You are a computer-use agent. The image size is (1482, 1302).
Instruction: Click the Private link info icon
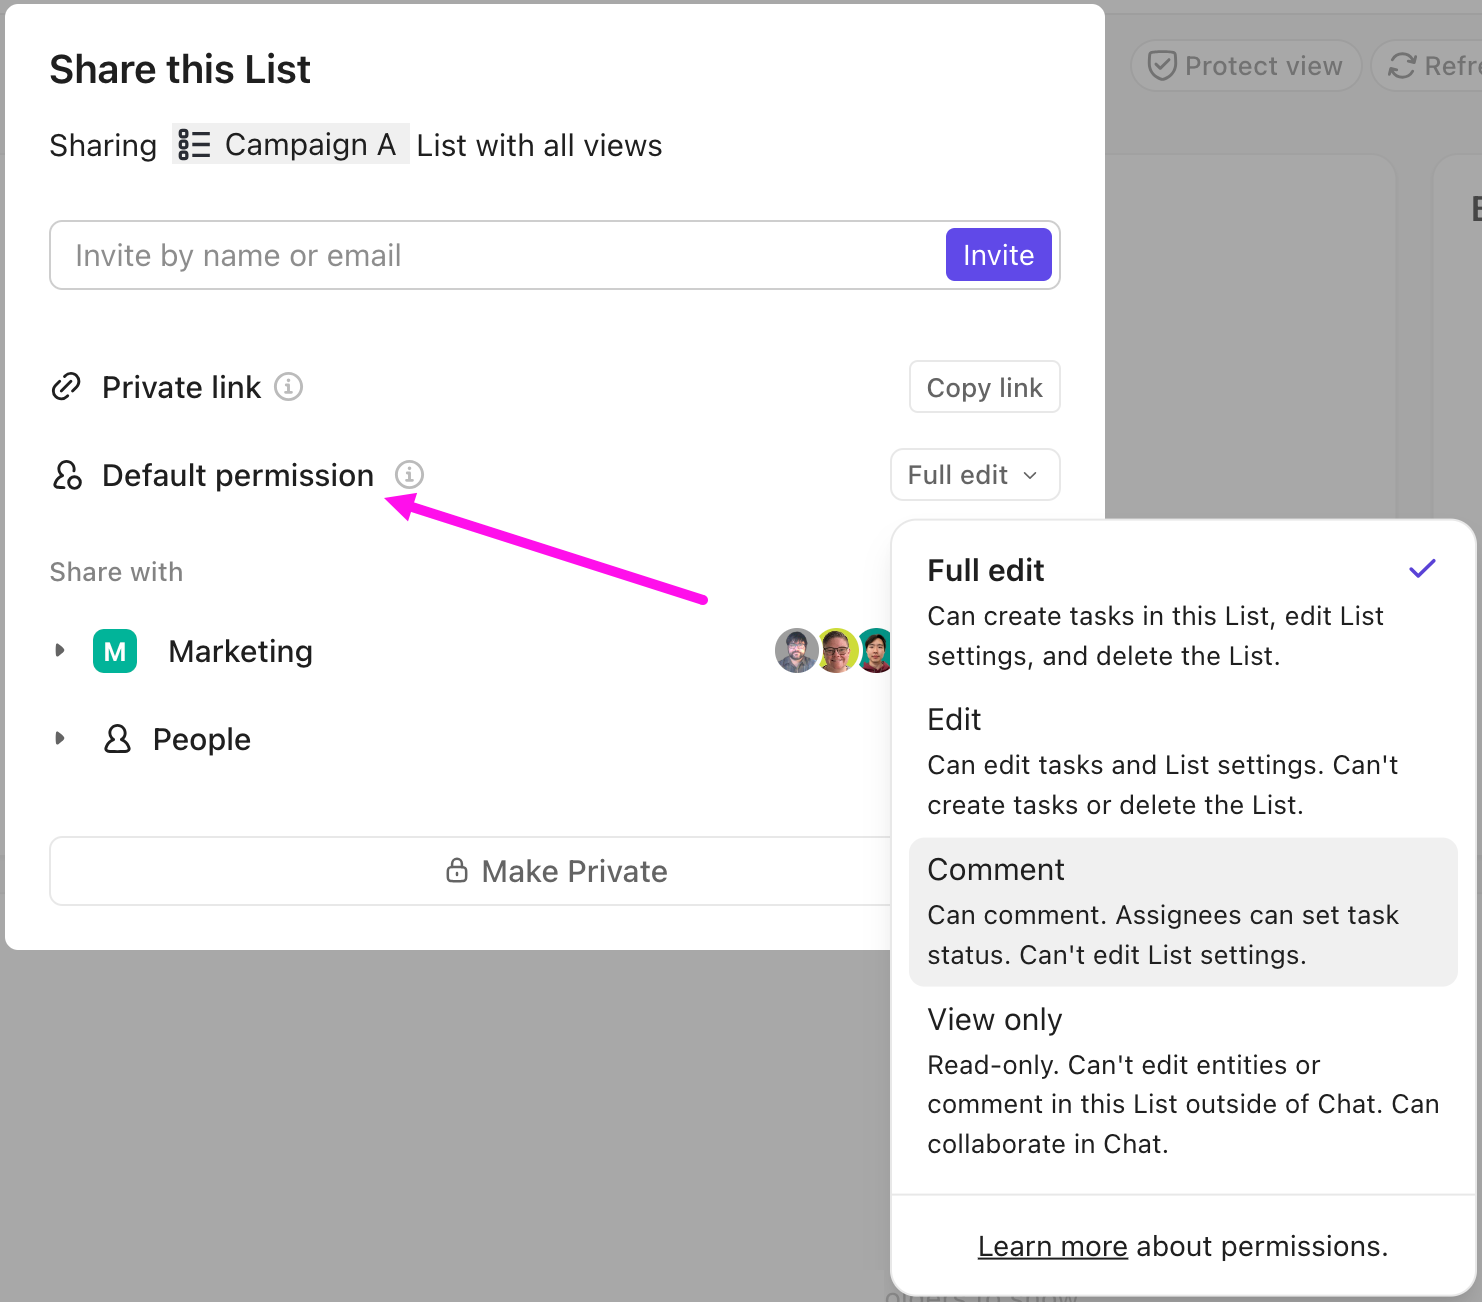[x=289, y=386]
